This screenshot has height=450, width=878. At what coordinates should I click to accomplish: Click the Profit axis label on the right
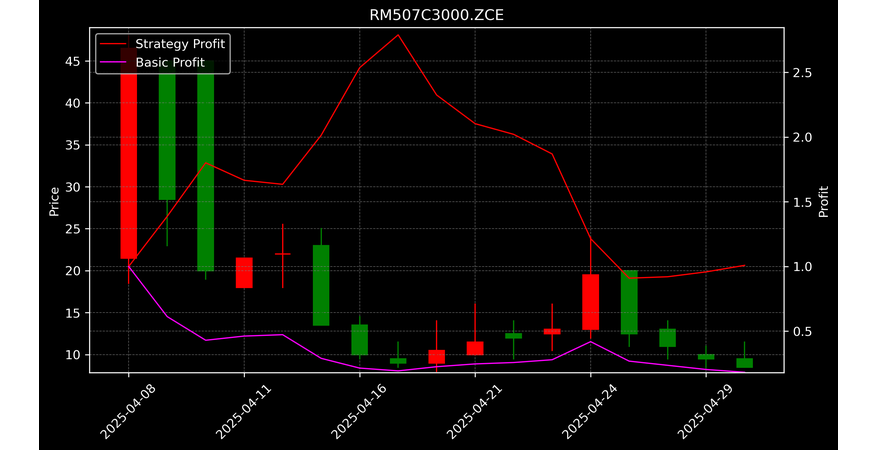(823, 201)
